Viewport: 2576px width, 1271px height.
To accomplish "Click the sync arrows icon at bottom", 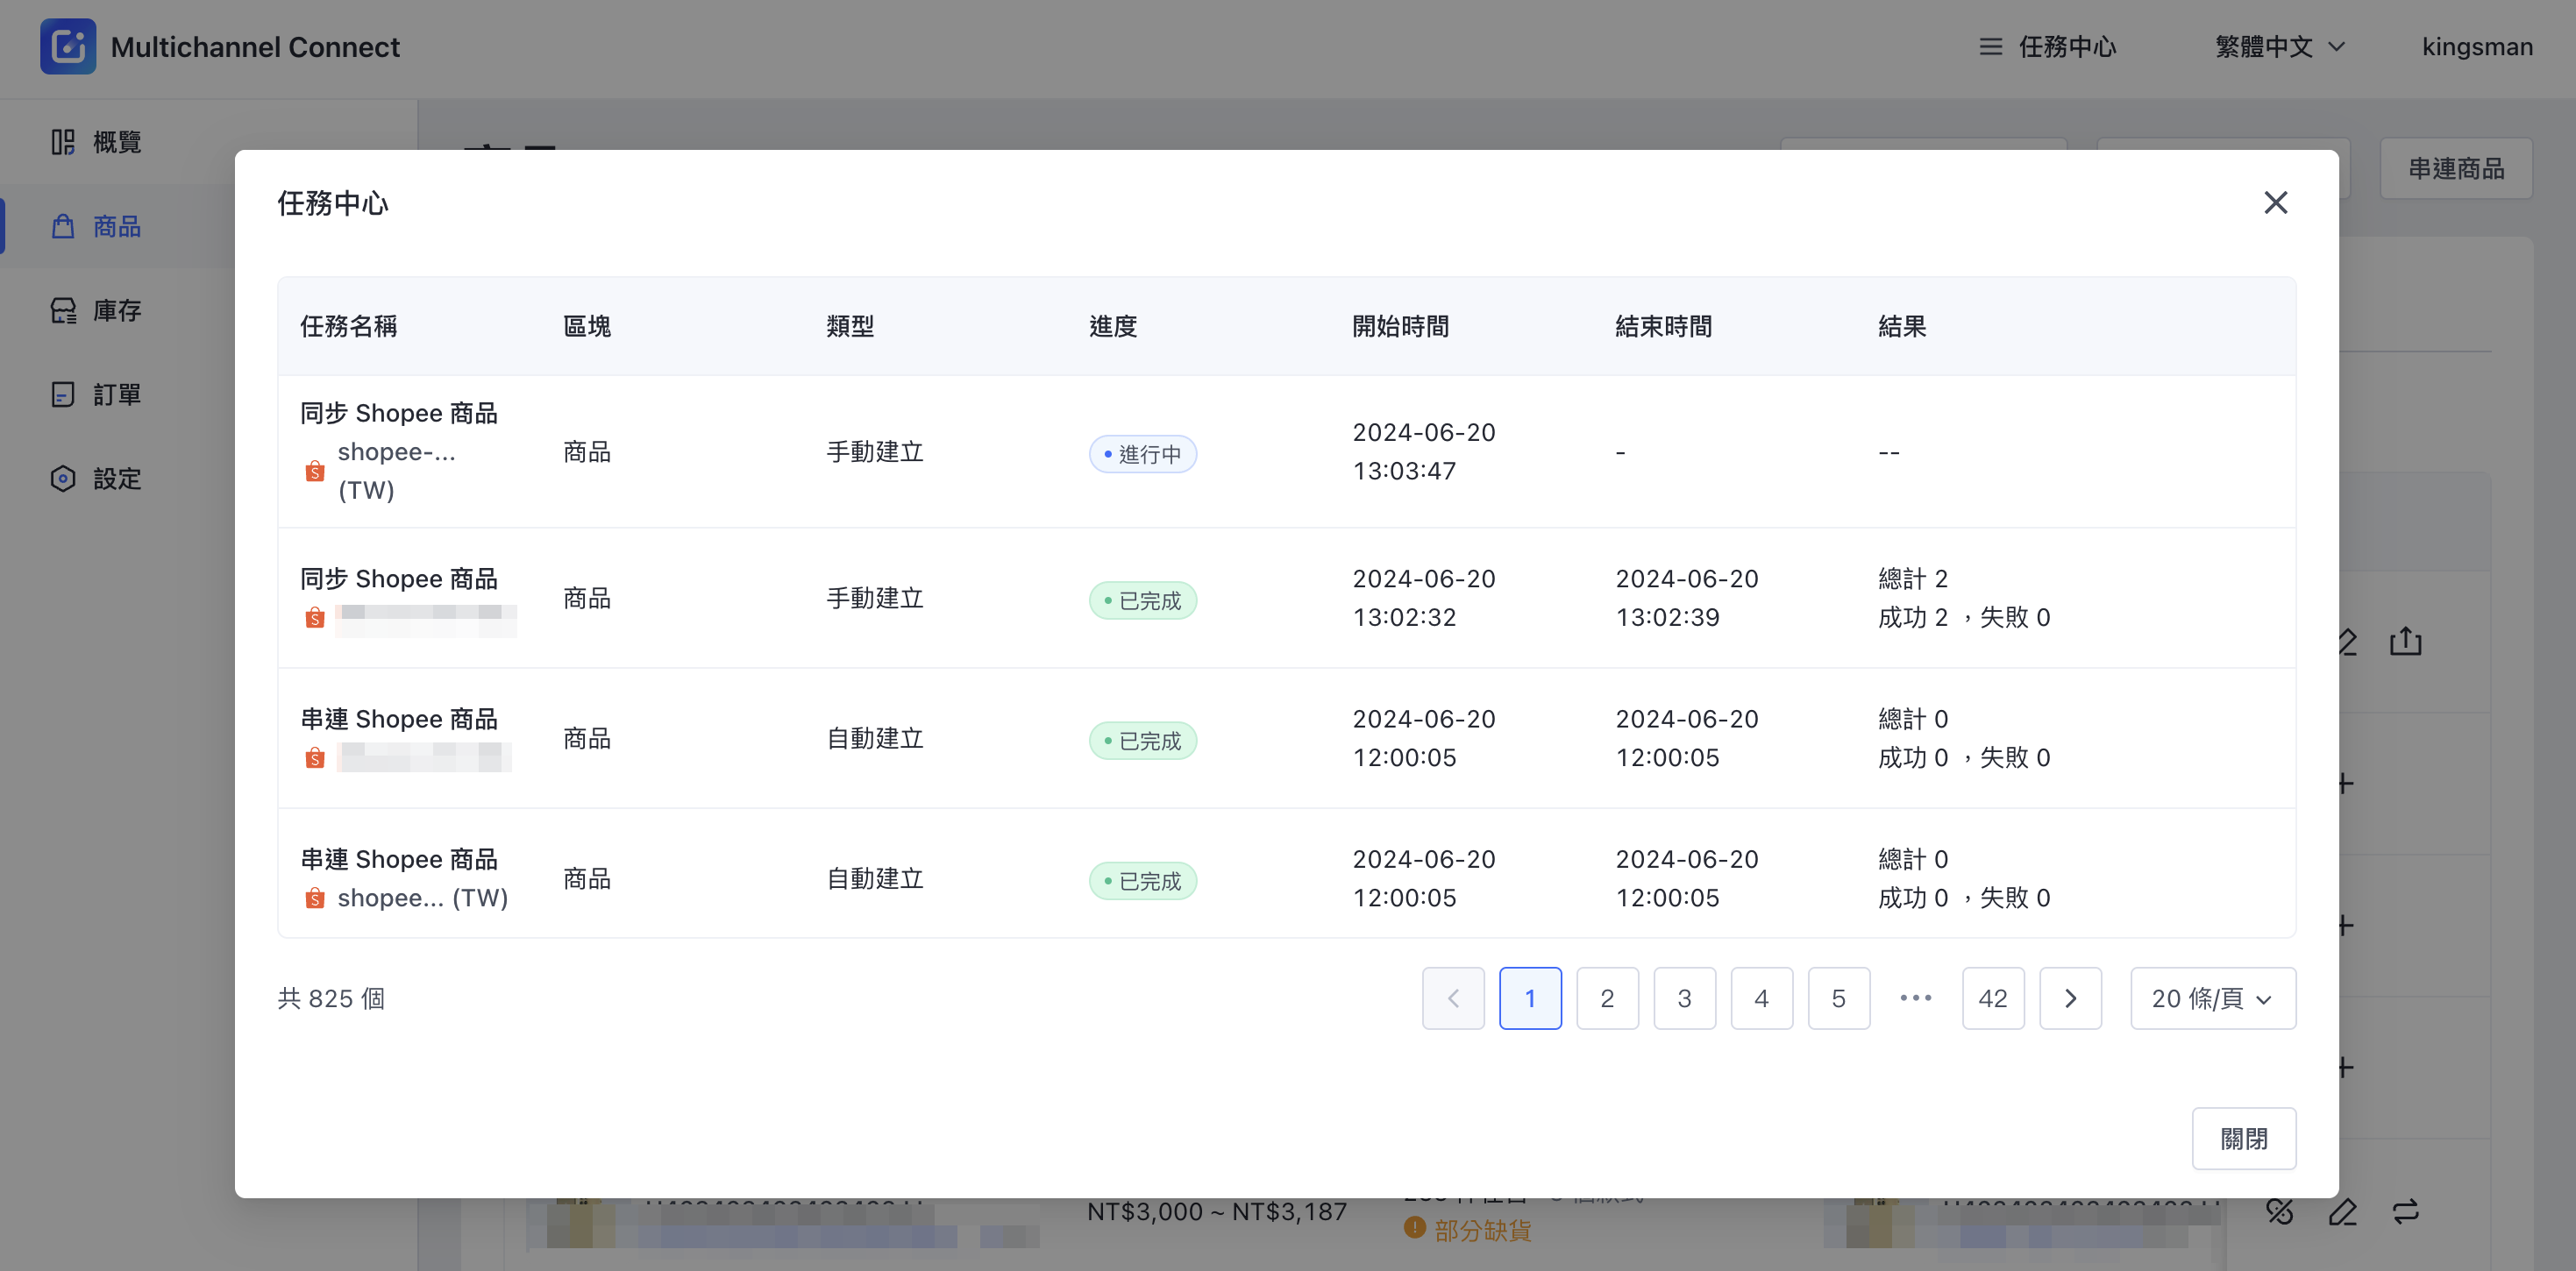I will pyautogui.click(x=2405, y=1211).
